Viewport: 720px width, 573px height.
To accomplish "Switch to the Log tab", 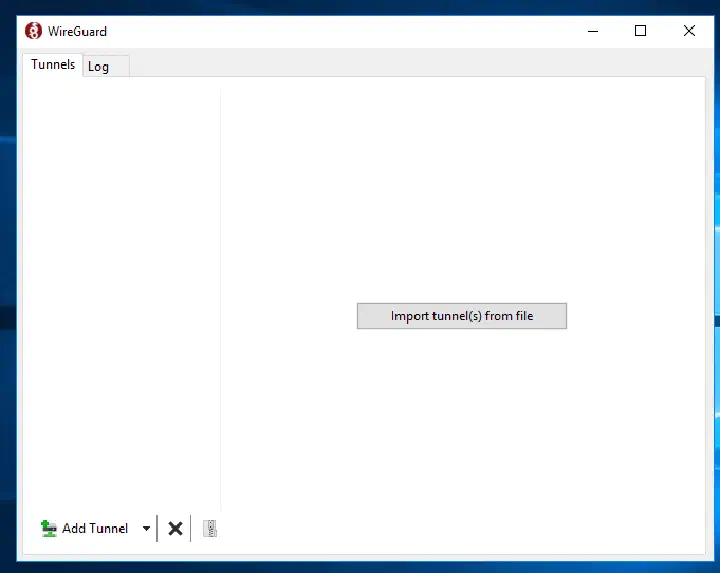I will 105,67.
